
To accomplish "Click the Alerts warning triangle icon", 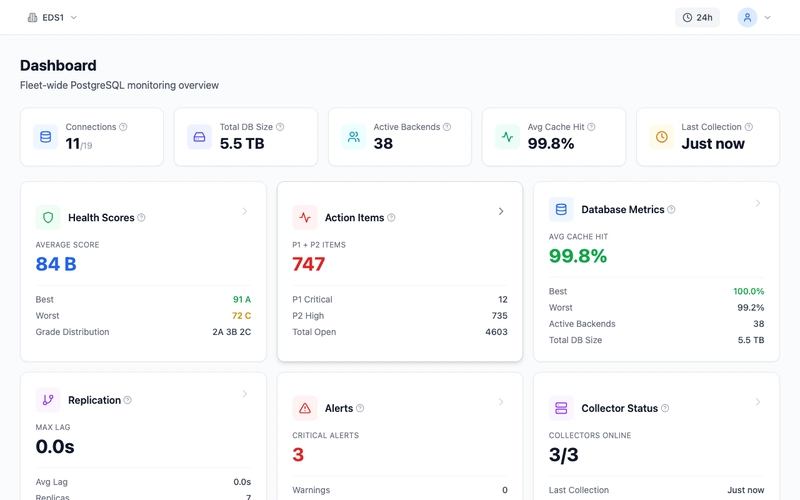I will 305,408.
